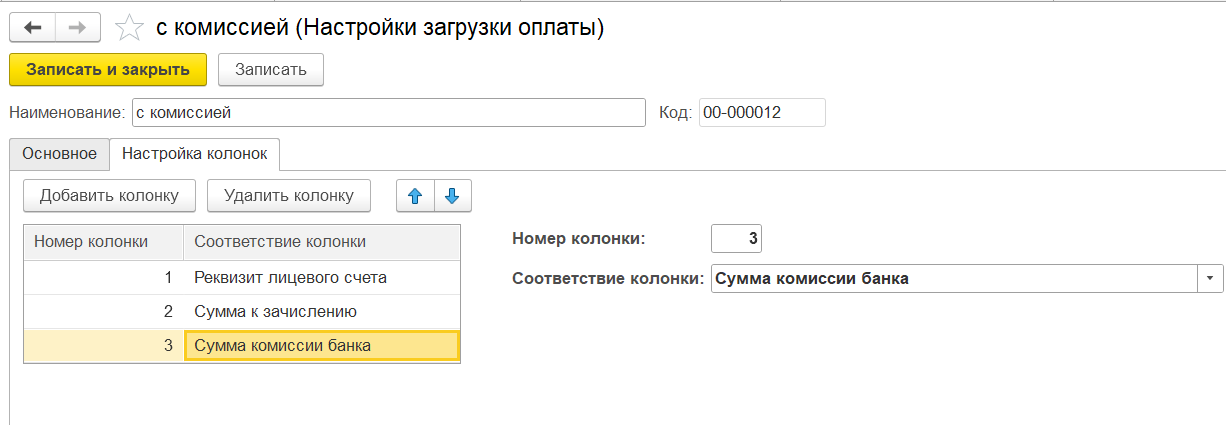1226x425 pixels.
Task: Add the form to favorites with the star
Action: pos(130,28)
